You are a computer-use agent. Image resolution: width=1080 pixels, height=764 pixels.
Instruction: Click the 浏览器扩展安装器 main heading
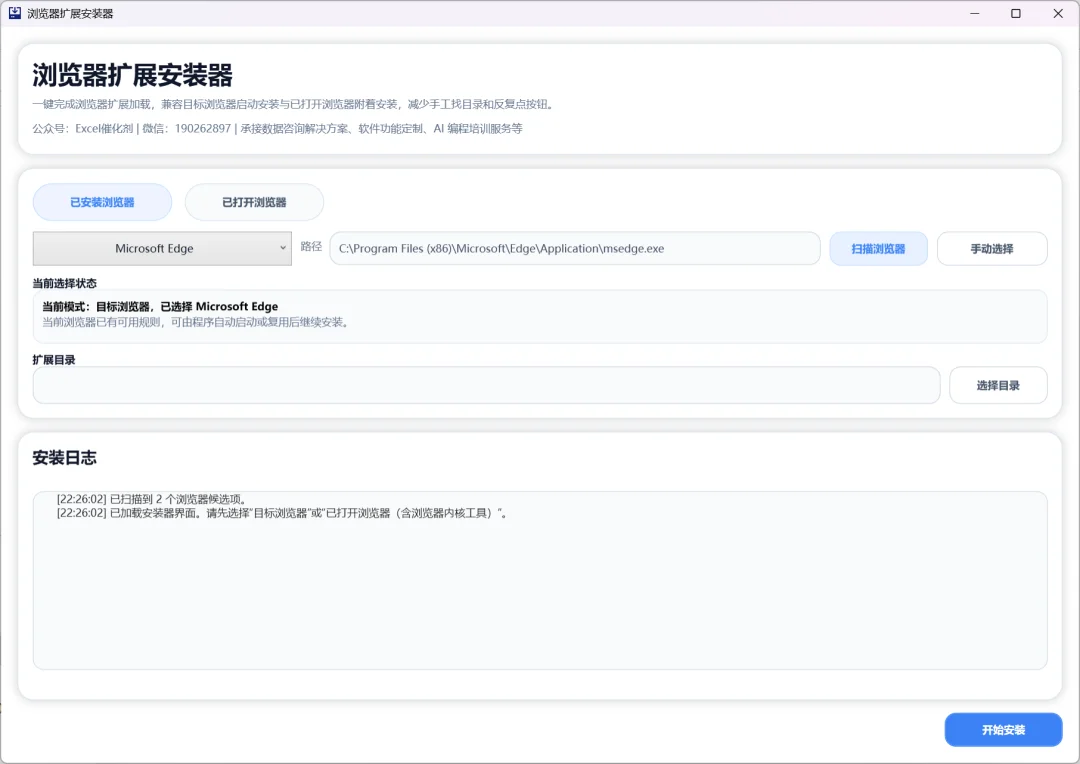point(132,75)
